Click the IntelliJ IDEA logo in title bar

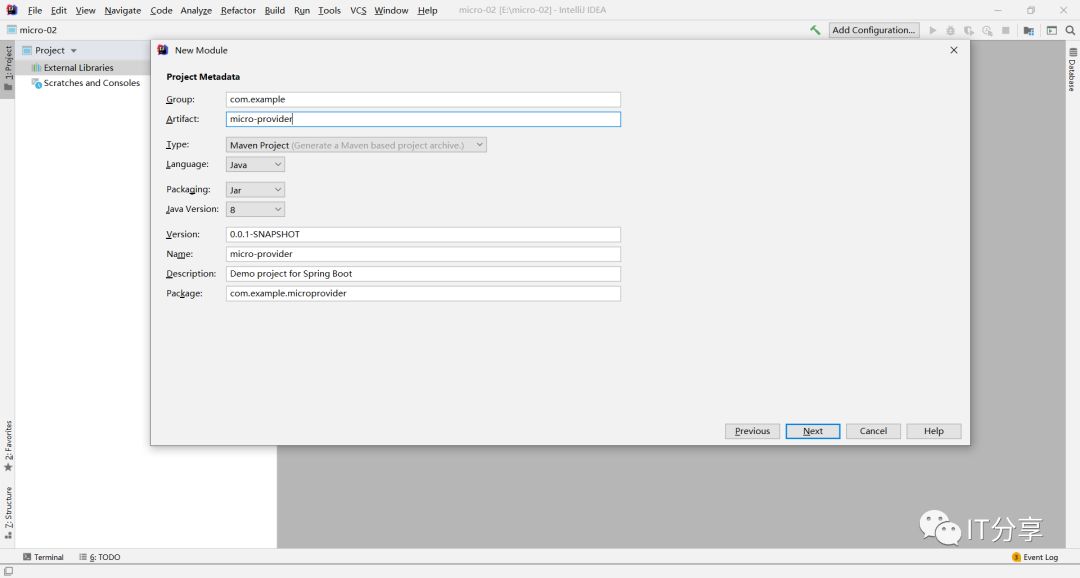point(12,10)
